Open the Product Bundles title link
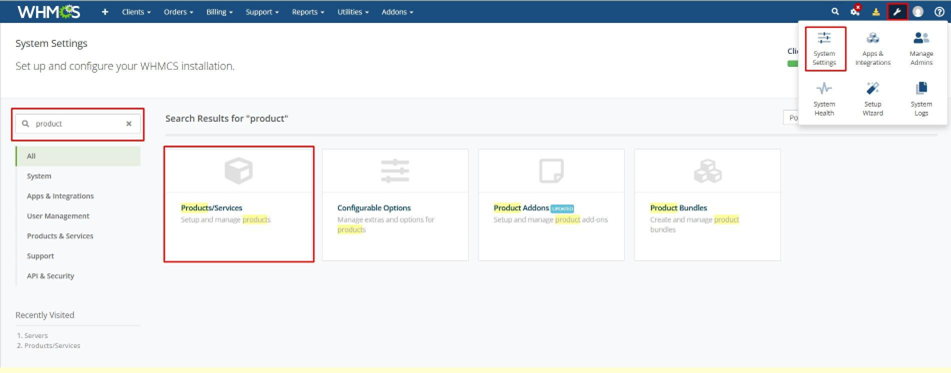 coord(679,207)
